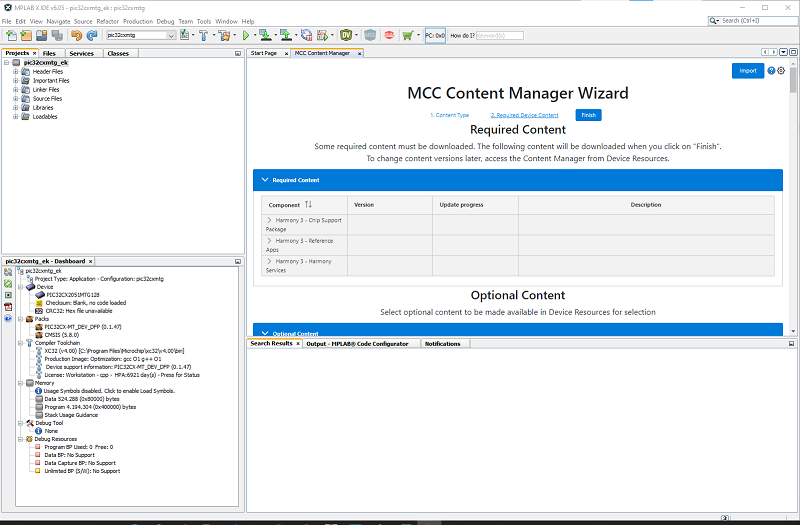Screen dimensions: 800x525
Task: Click the shopping cart toolbar icon
Action: point(407,35)
